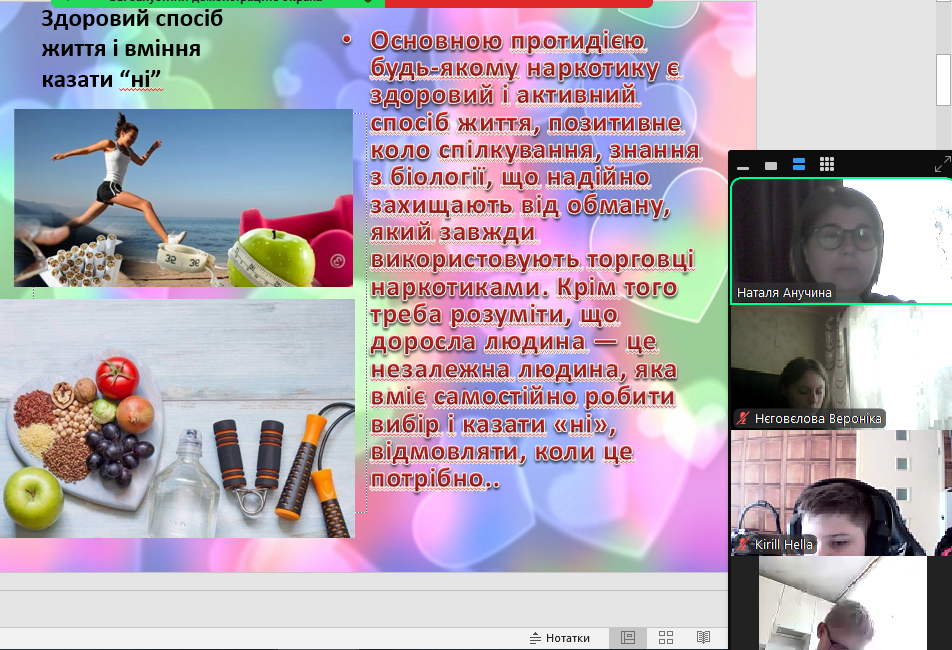Click the underlined word «ні» in the title

tap(141, 80)
